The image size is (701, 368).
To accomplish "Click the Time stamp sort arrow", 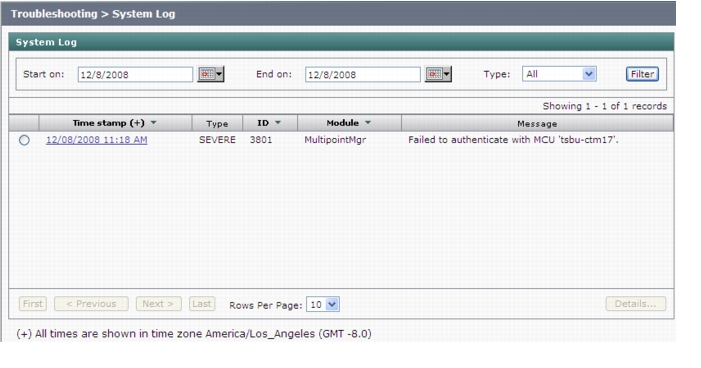I will pyautogui.click(x=153, y=123).
